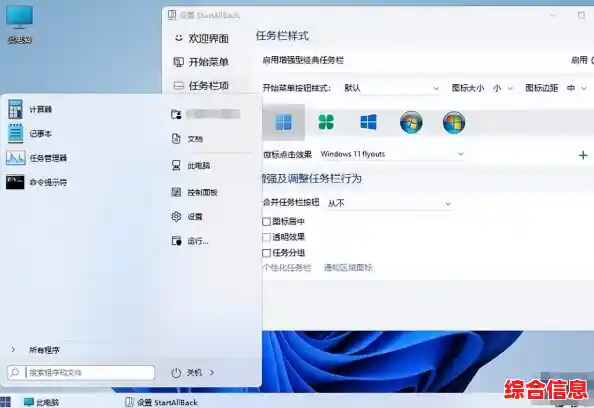Expand the shutdown options arrow next to 关机
The image size is (594, 408).
pyautogui.click(x=212, y=373)
